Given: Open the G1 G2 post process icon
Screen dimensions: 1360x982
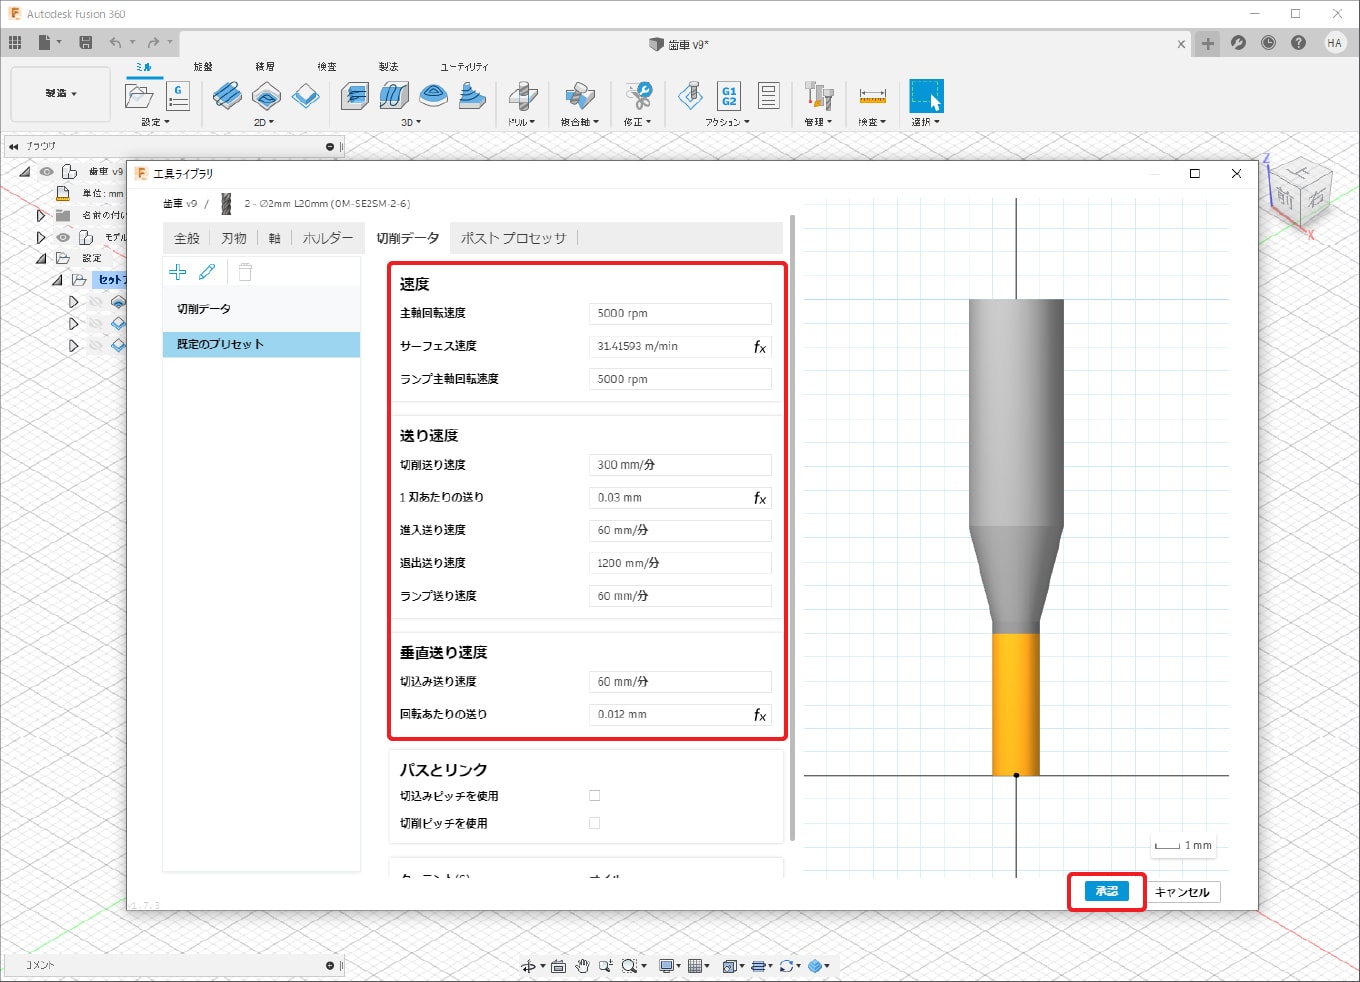Looking at the screenshot, I should point(729,96).
